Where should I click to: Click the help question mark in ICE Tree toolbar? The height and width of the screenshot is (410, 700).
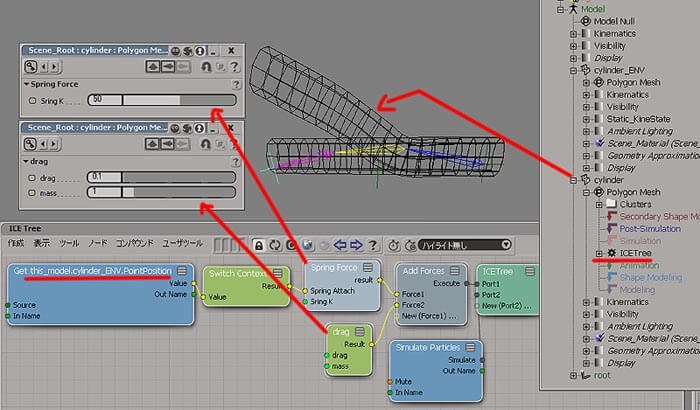(x=373, y=245)
